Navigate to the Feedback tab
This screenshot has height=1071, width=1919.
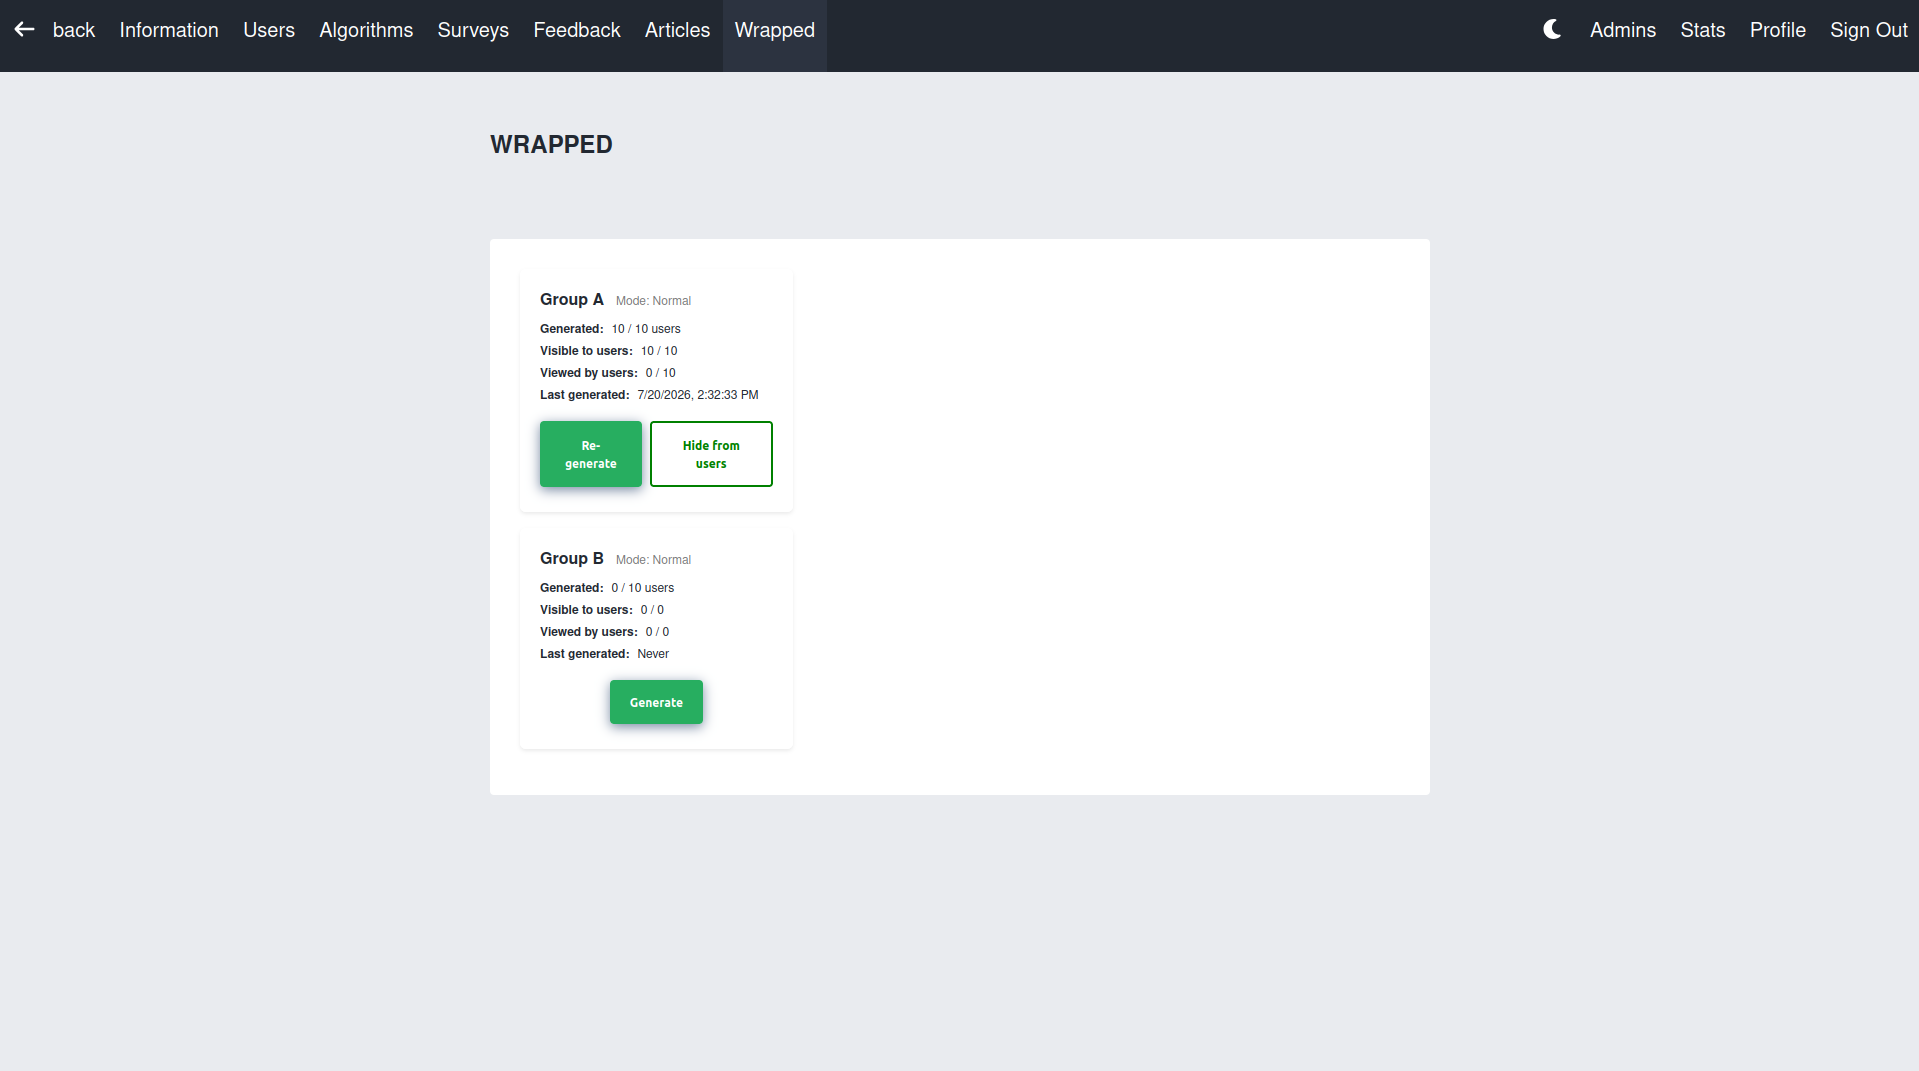pyautogui.click(x=577, y=30)
